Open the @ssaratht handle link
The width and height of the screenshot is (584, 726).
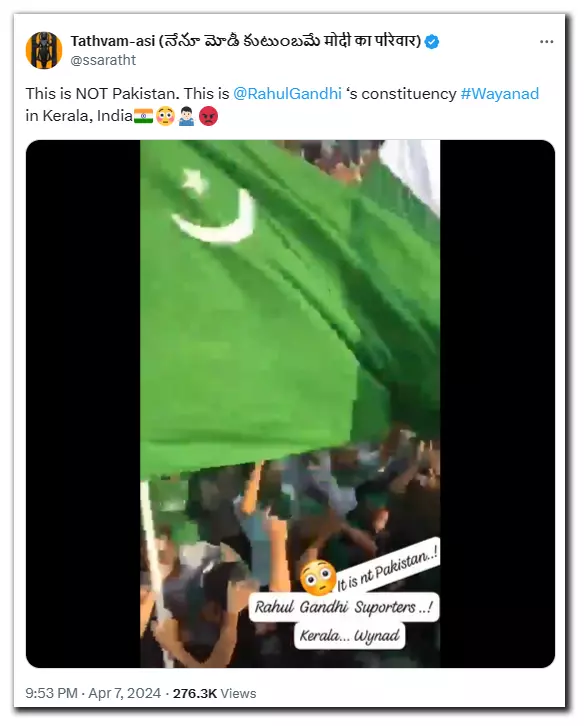click(x=103, y=60)
